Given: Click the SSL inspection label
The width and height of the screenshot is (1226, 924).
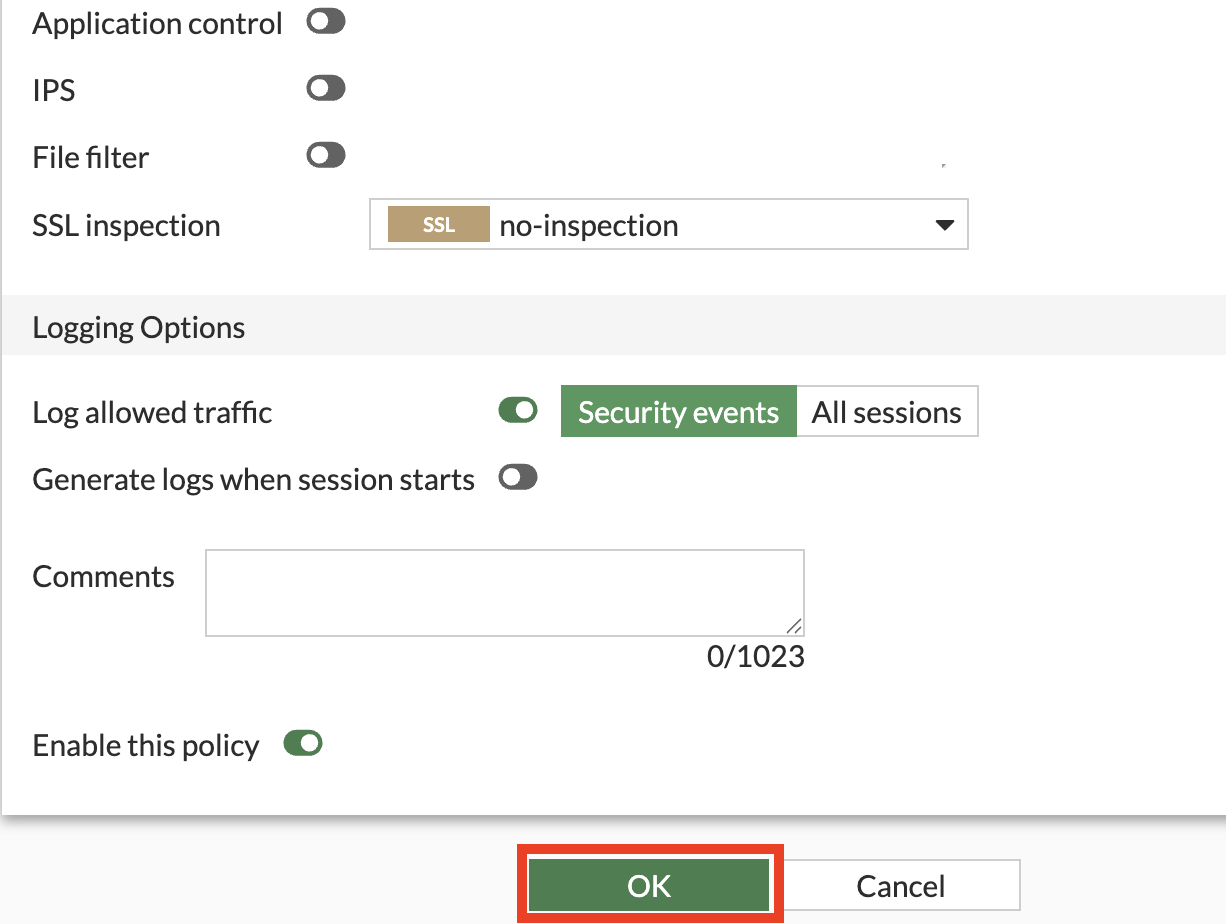Looking at the screenshot, I should point(126,226).
